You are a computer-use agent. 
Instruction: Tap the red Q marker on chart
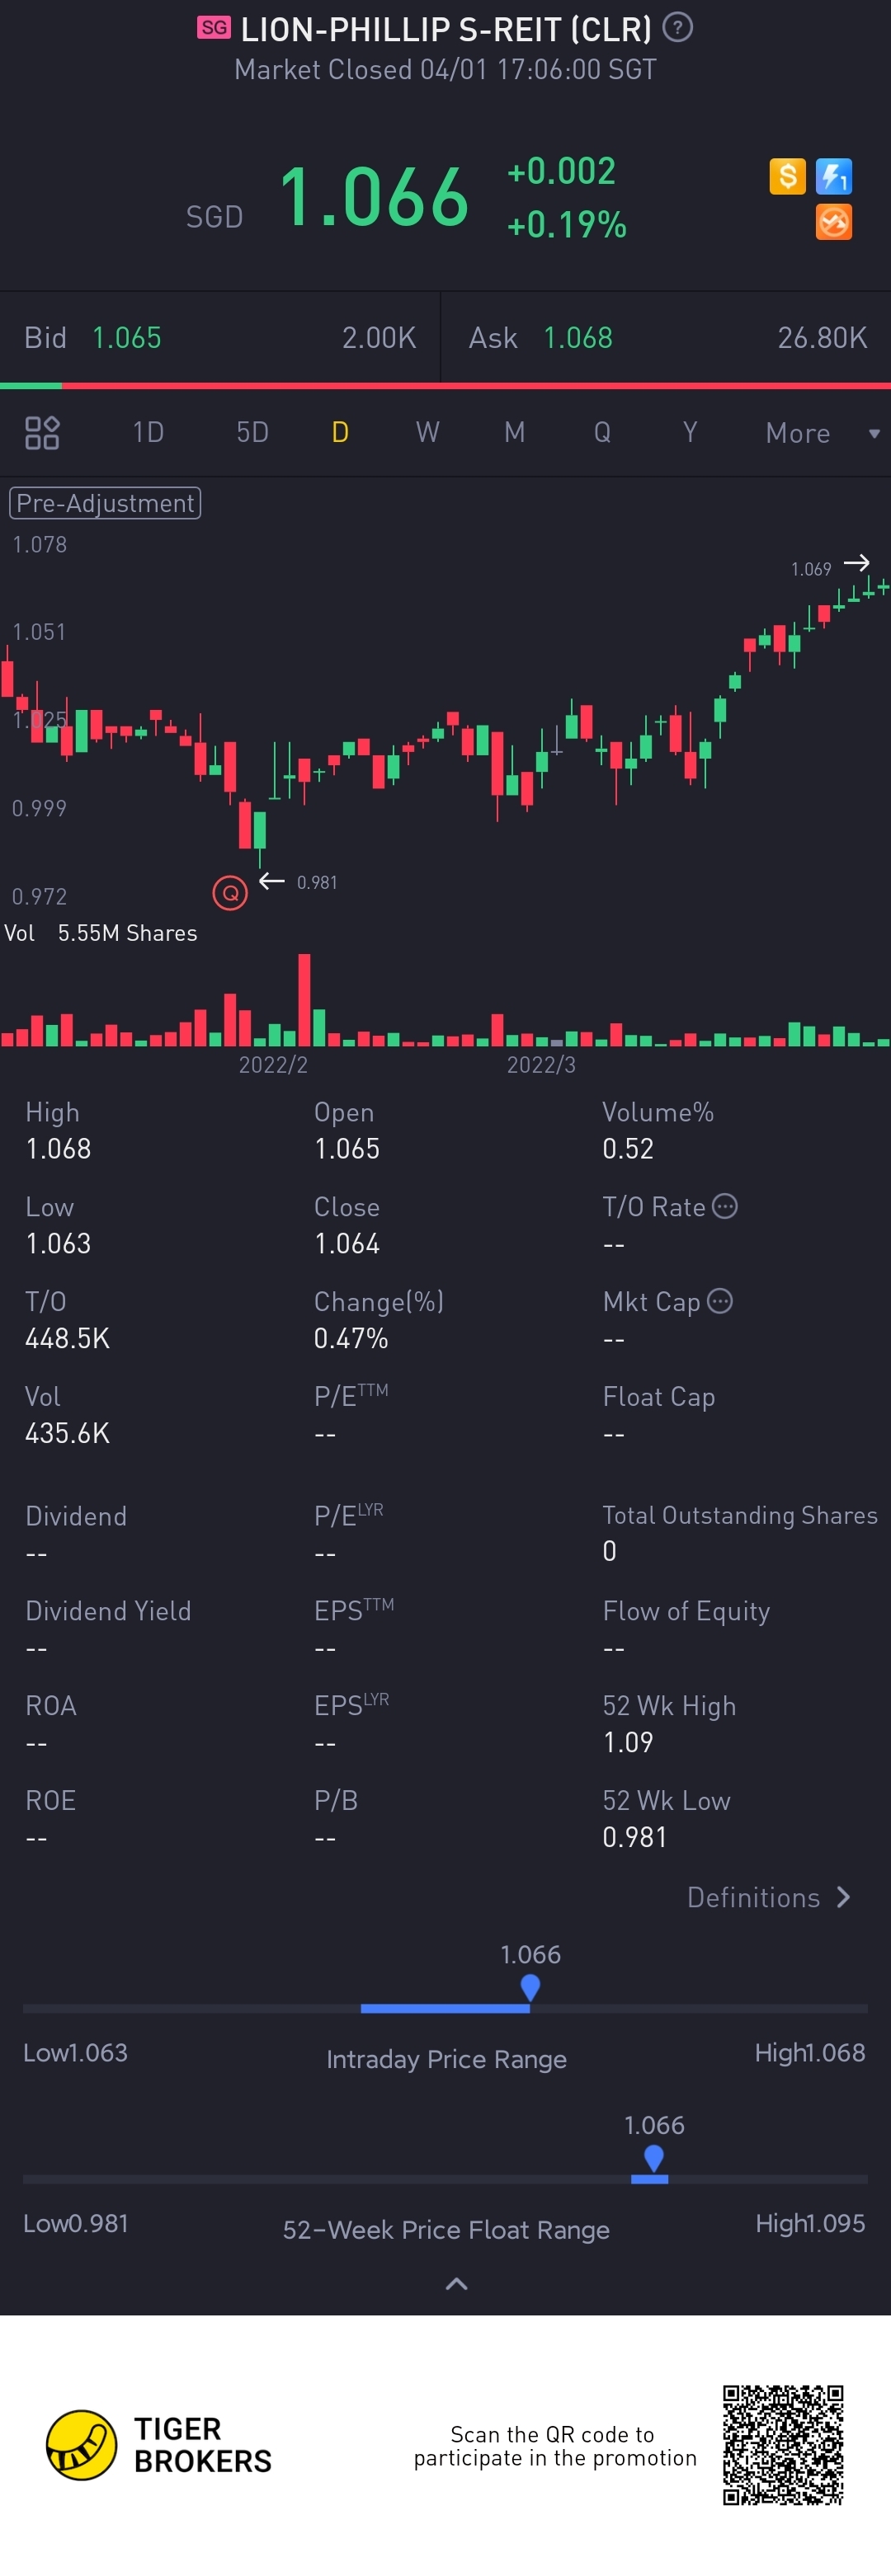point(230,892)
